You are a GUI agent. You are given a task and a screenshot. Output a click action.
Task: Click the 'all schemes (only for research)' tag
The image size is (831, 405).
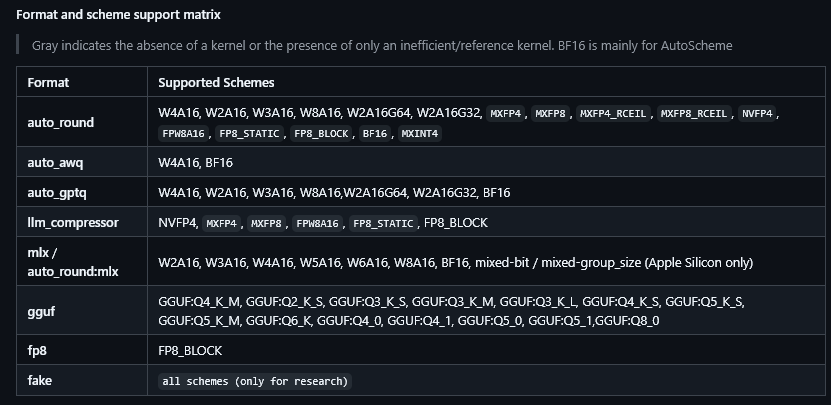[255, 381]
